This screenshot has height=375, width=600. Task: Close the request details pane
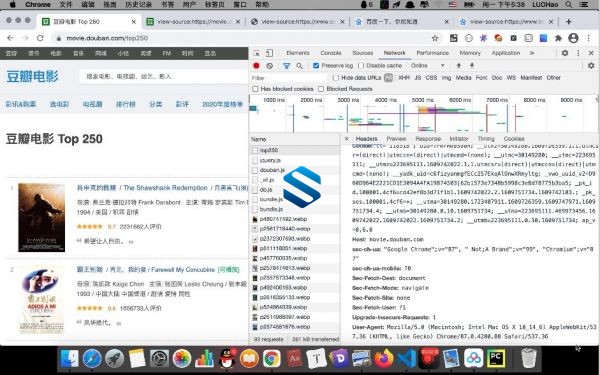346,139
